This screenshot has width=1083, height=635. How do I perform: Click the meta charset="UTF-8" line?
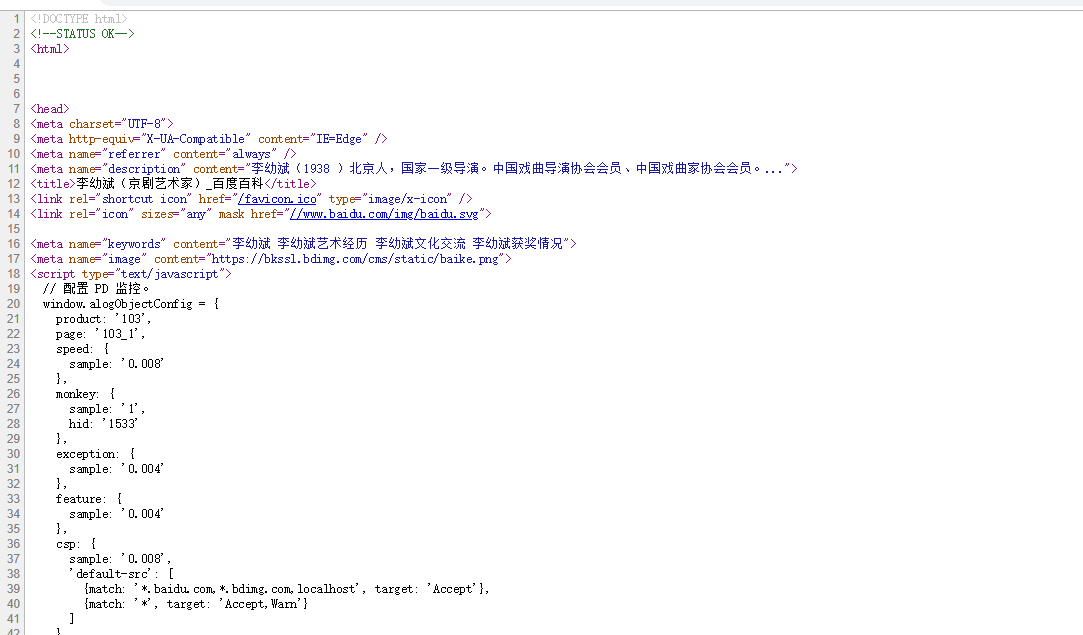[x=102, y=124]
